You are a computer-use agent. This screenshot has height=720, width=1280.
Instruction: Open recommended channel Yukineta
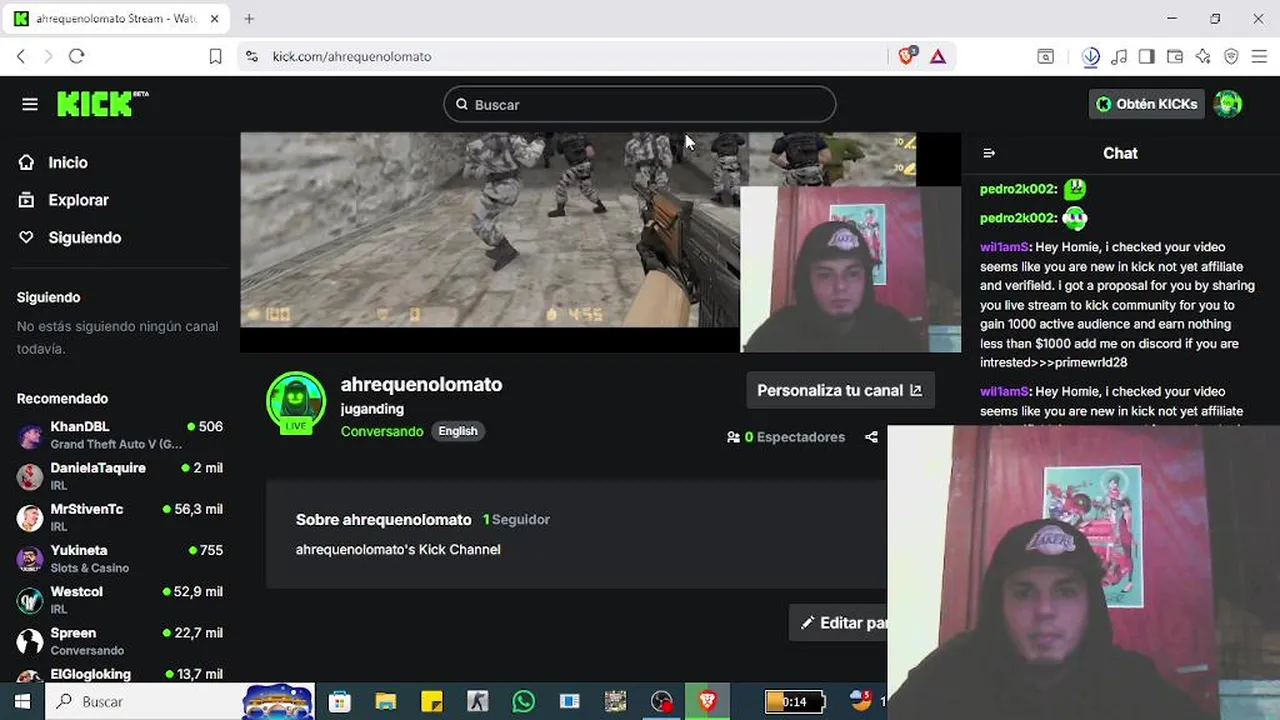[120, 558]
